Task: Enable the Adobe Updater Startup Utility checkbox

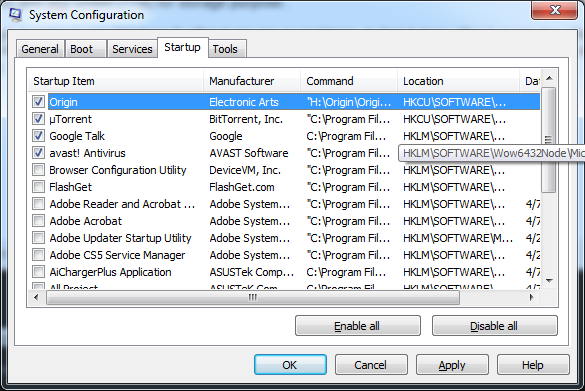Action: (38, 238)
